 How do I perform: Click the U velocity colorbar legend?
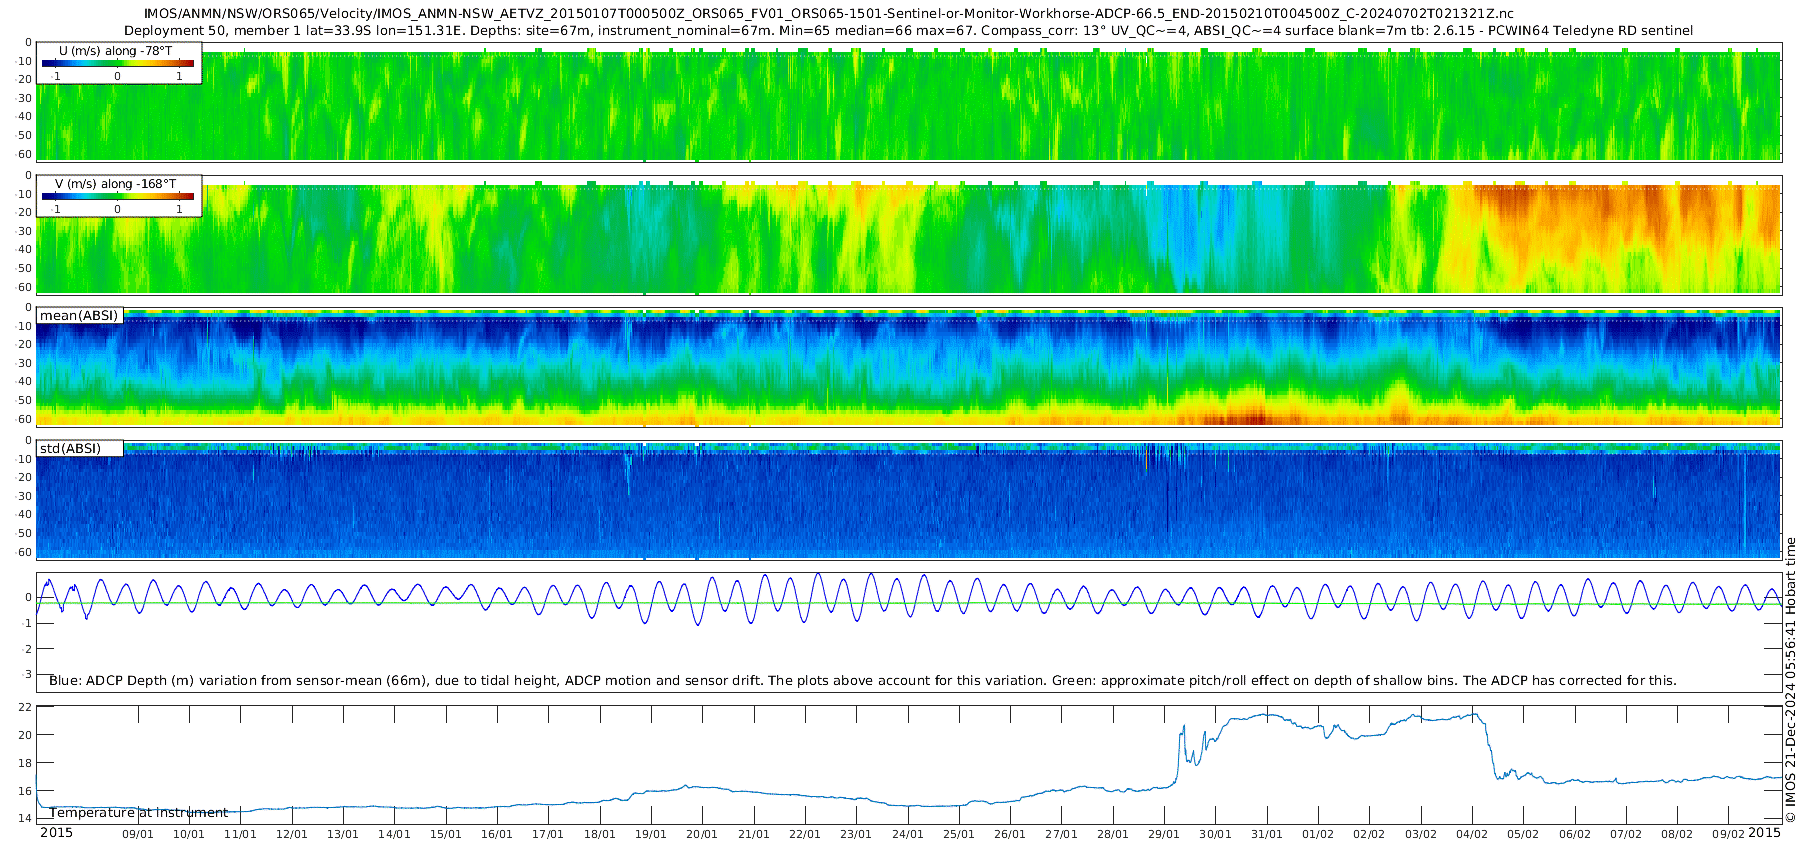pyautogui.click(x=118, y=63)
